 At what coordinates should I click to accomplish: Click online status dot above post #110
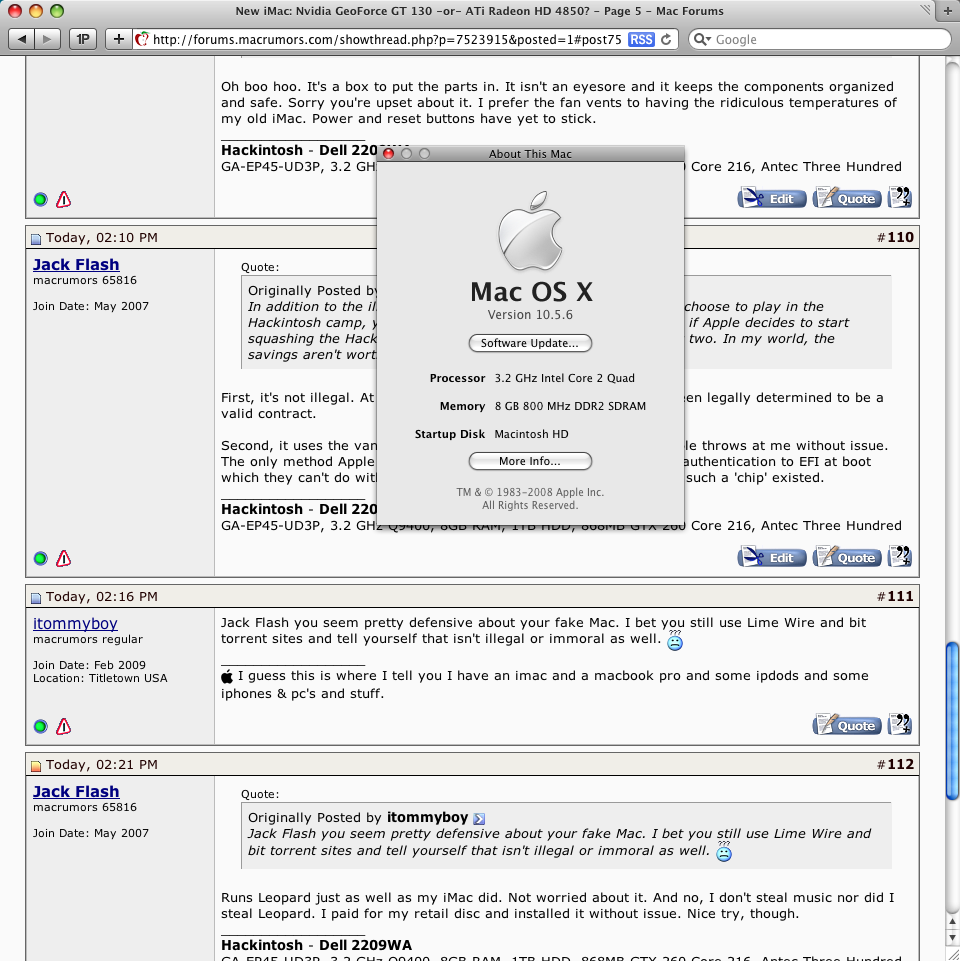click(x=40, y=199)
